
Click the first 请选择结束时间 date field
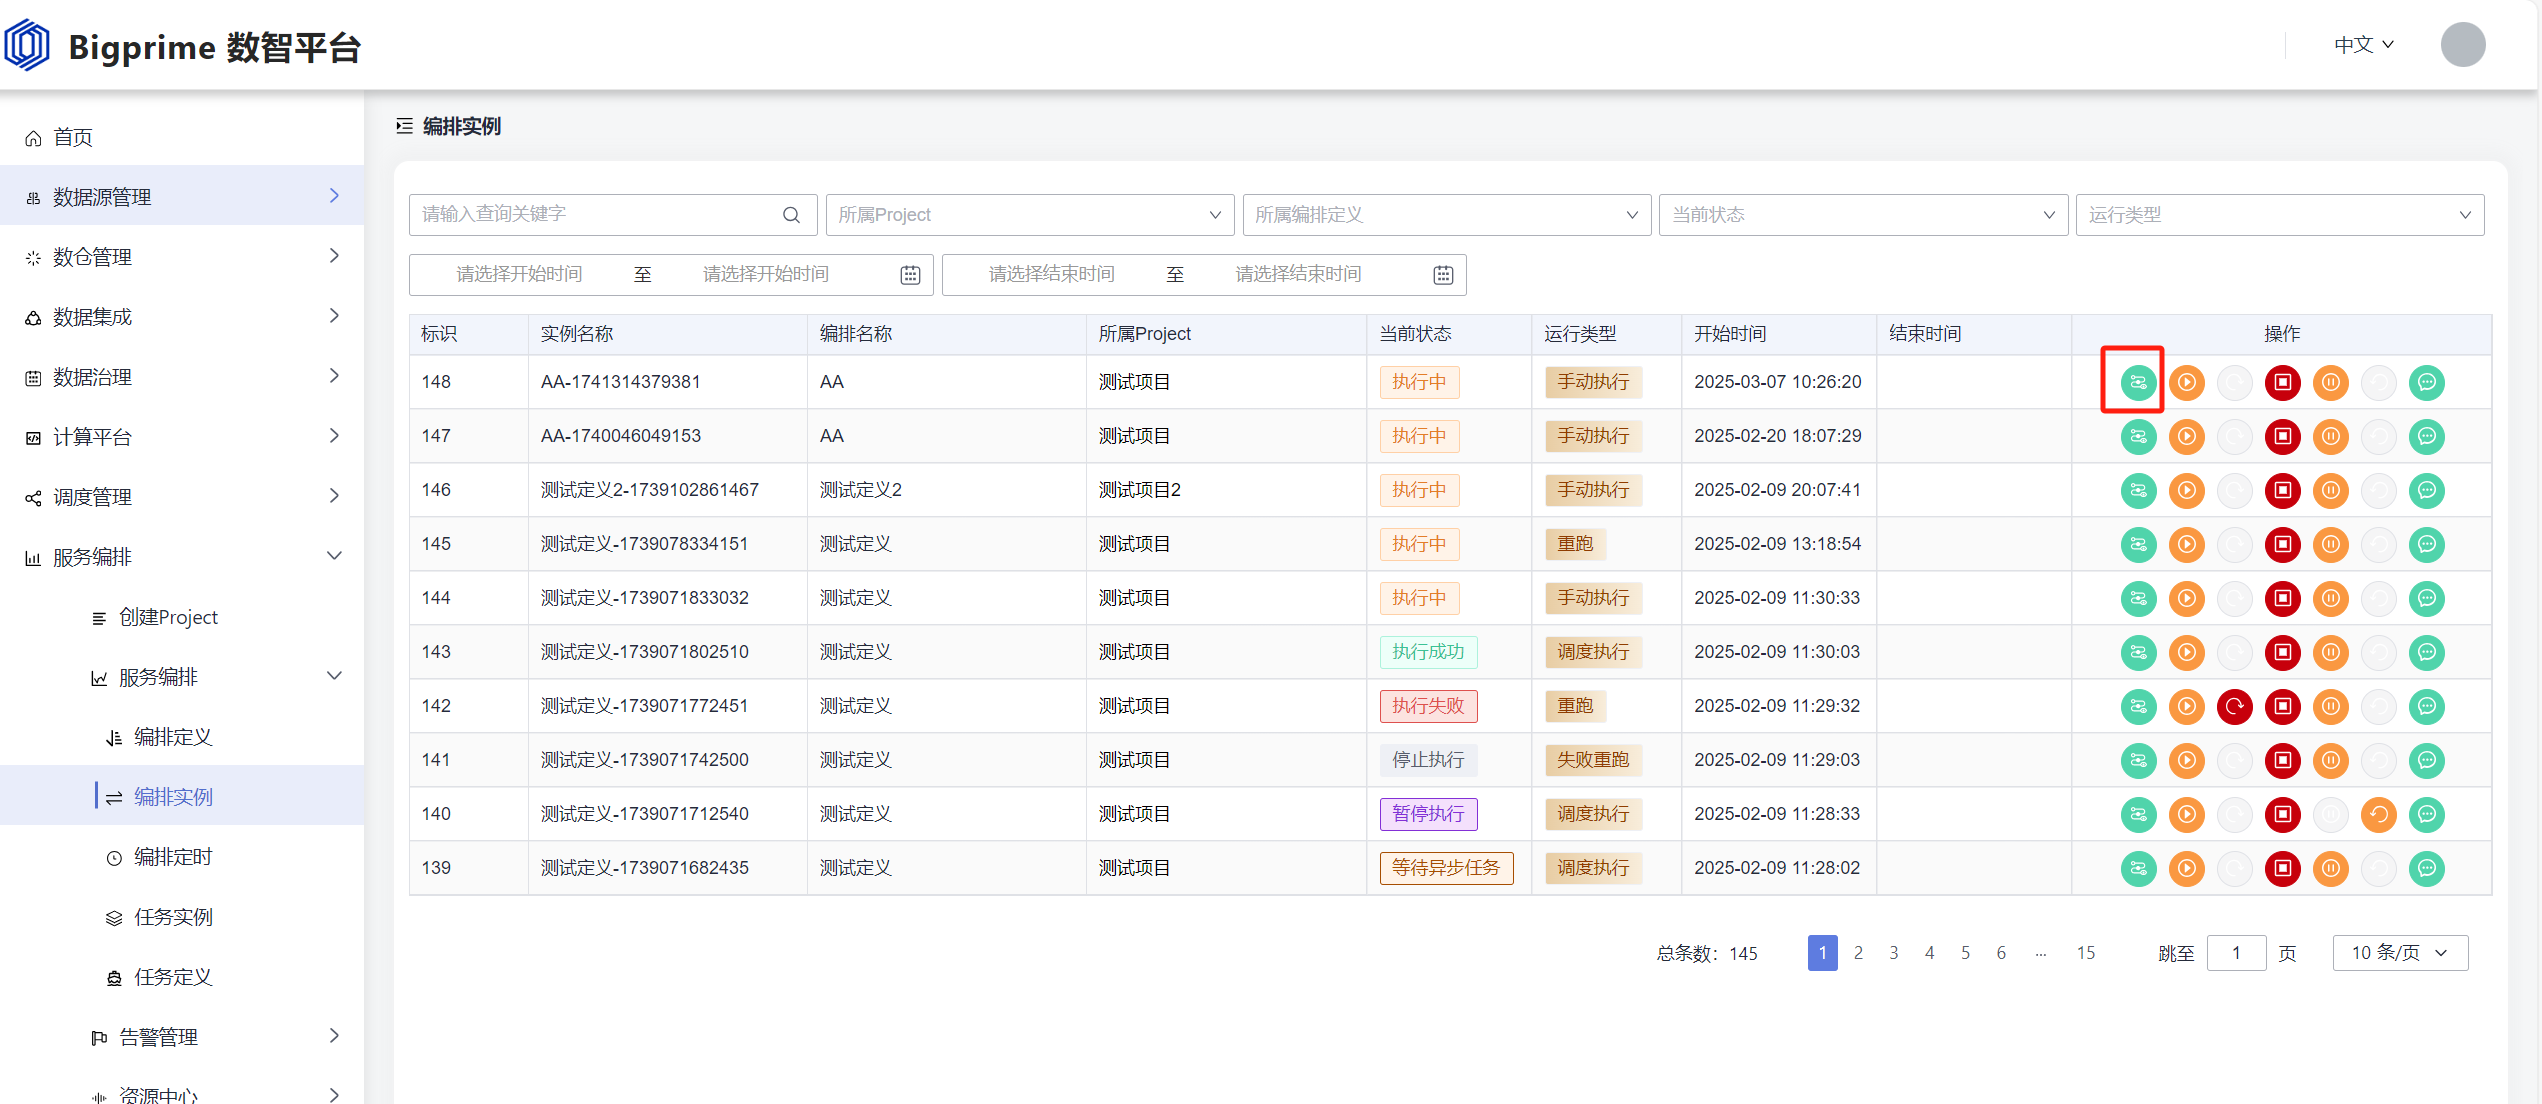click(1052, 275)
